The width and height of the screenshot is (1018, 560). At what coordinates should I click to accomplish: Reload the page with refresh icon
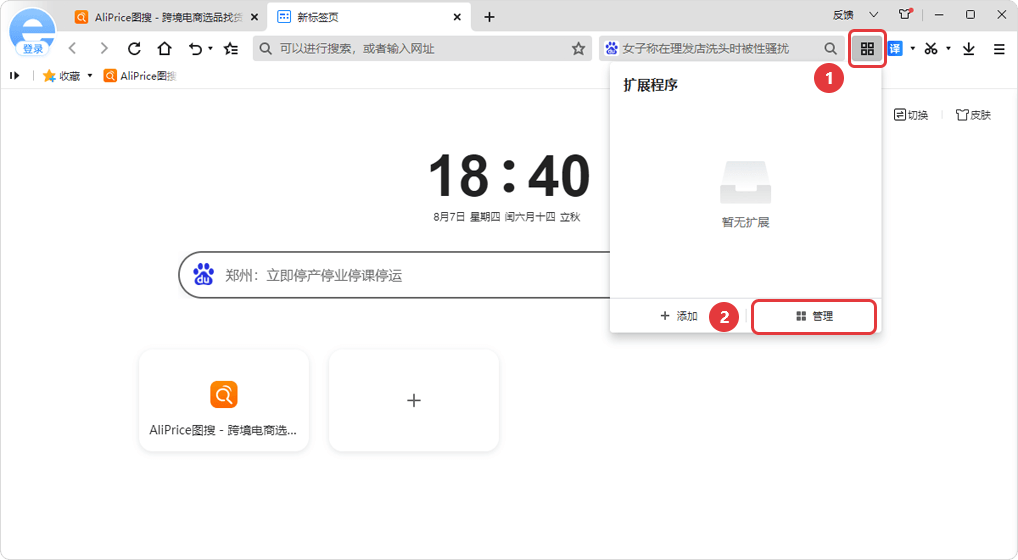coord(134,48)
